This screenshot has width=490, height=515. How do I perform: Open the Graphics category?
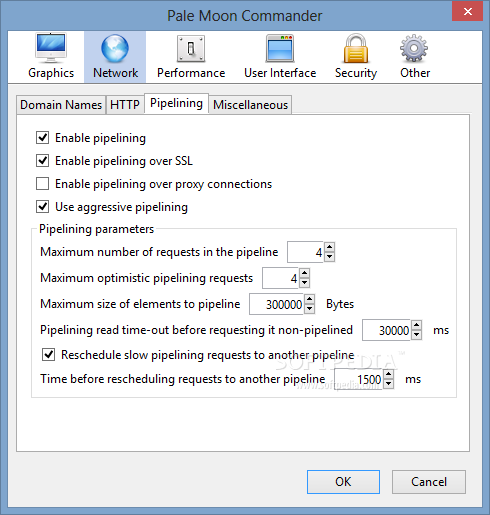(51, 57)
